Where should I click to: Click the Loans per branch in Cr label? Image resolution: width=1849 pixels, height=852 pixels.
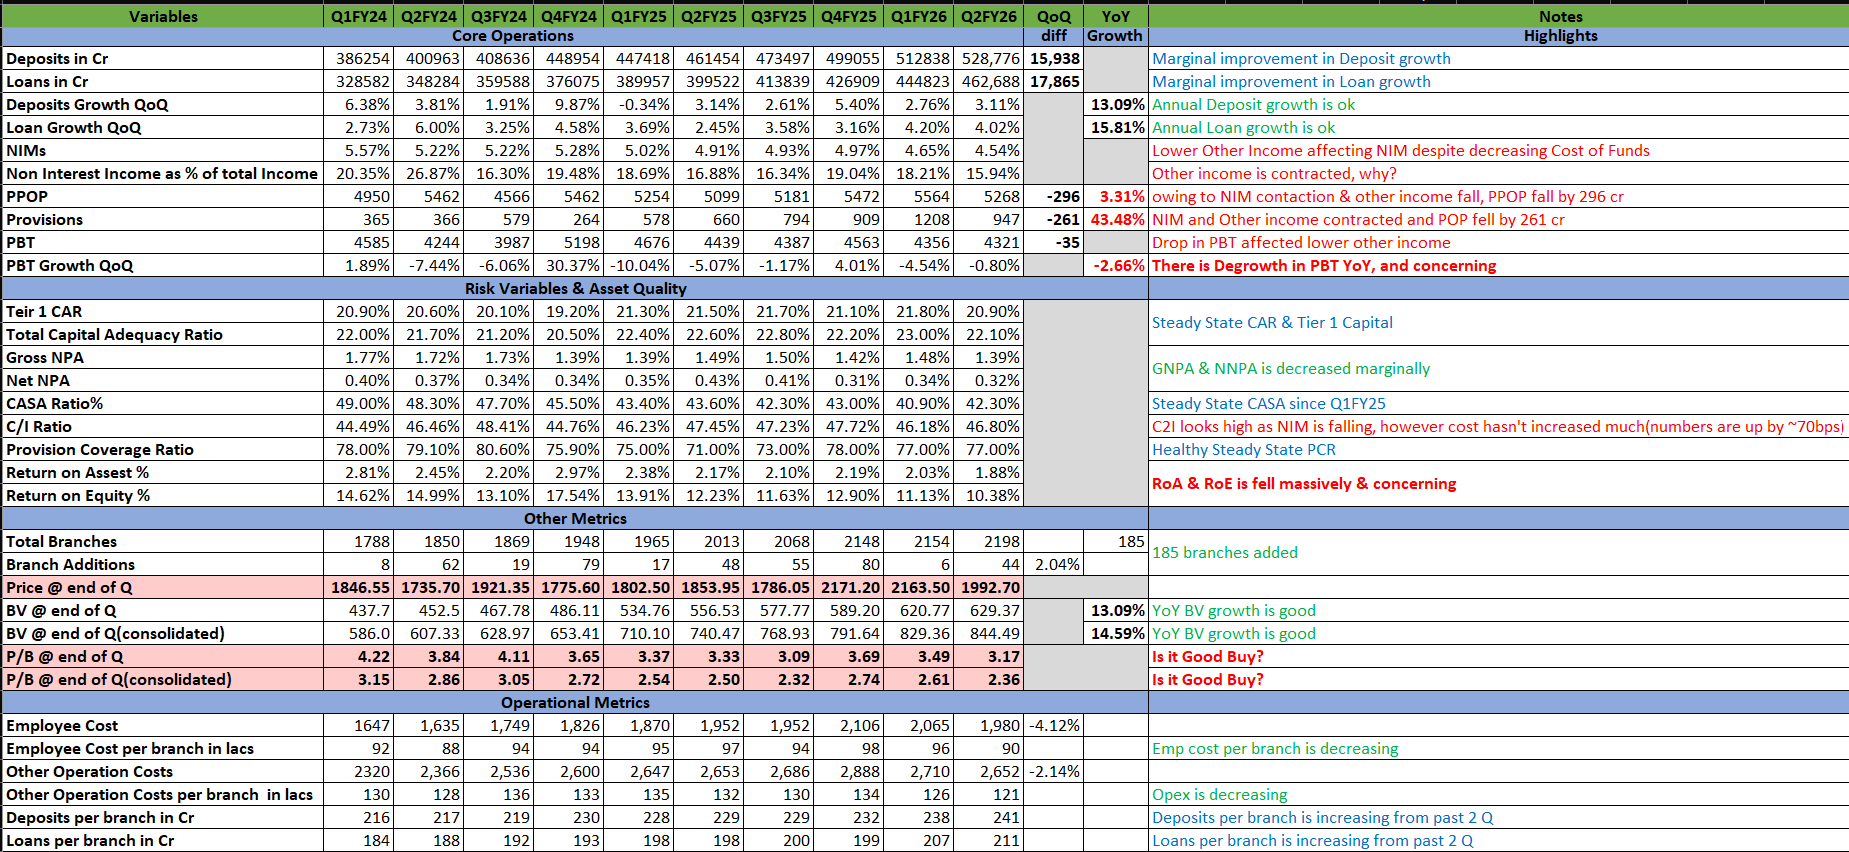[x=90, y=841]
